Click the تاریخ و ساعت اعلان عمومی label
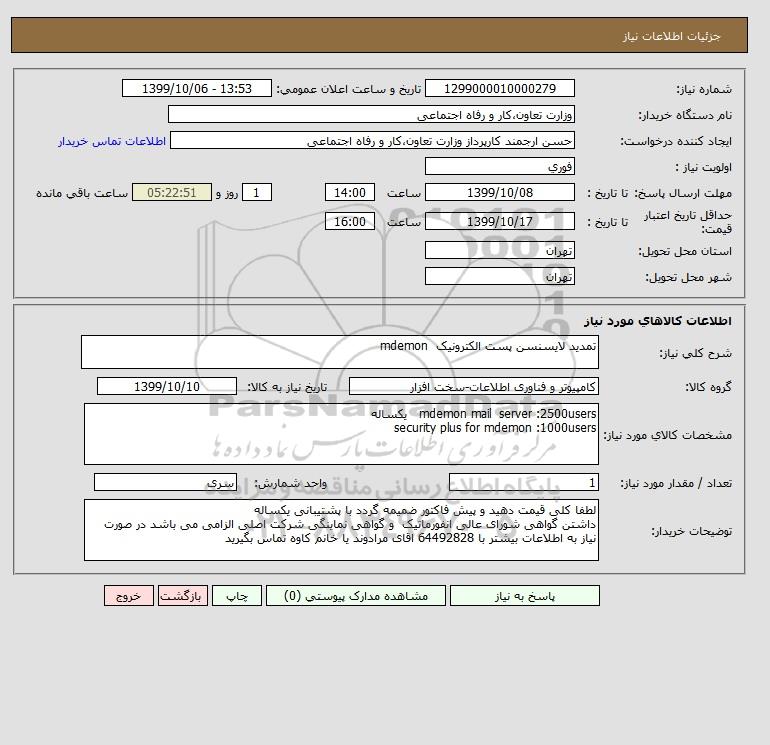This screenshot has width=770, height=745. click(349, 89)
